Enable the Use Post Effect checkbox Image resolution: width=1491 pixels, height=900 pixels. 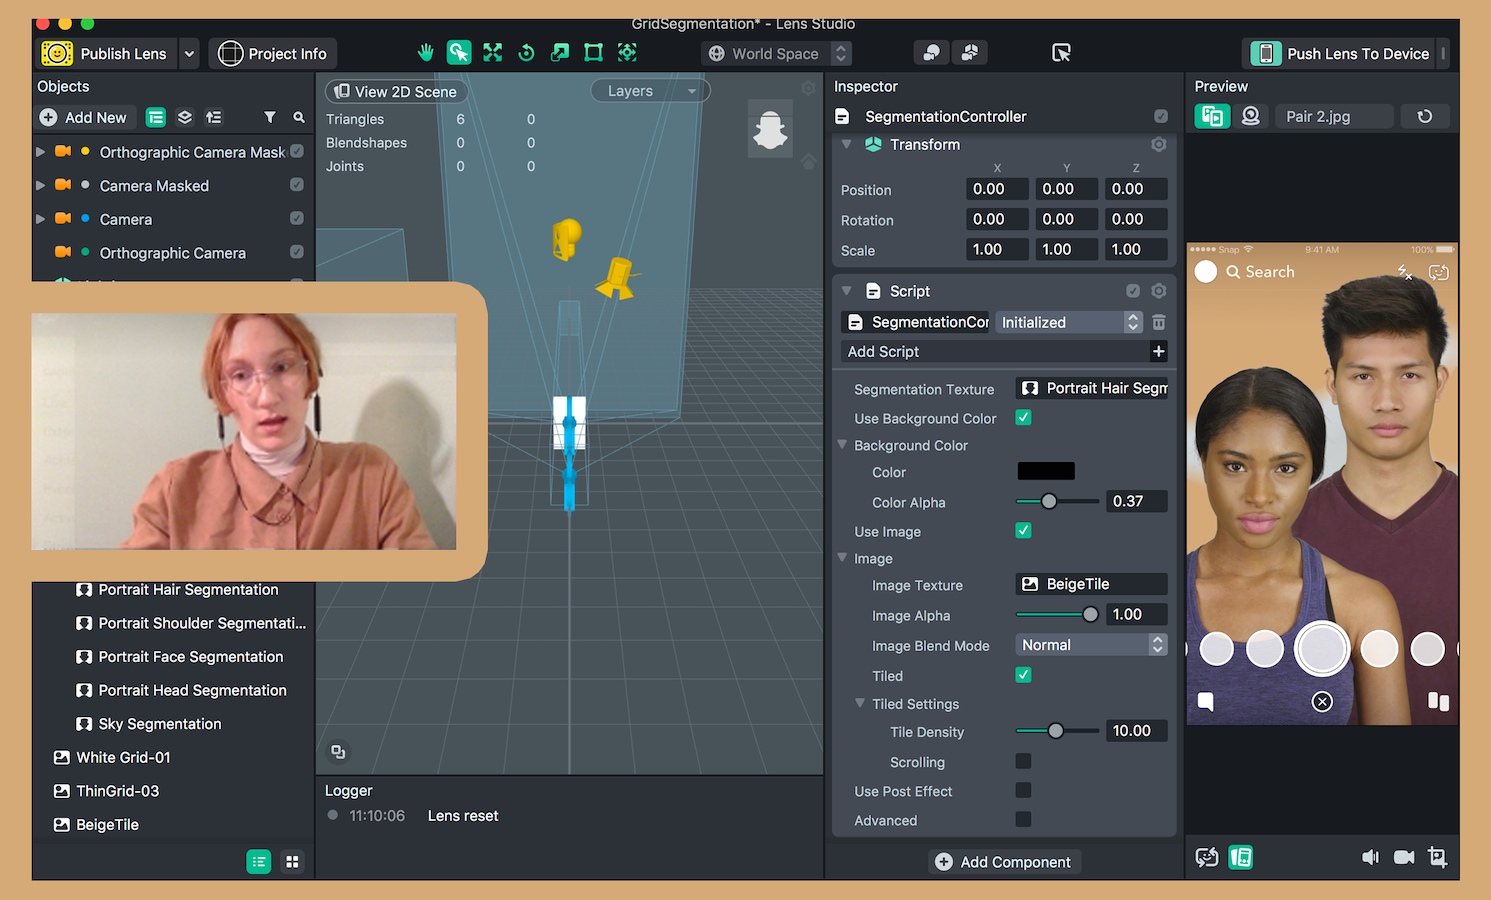1024,790
